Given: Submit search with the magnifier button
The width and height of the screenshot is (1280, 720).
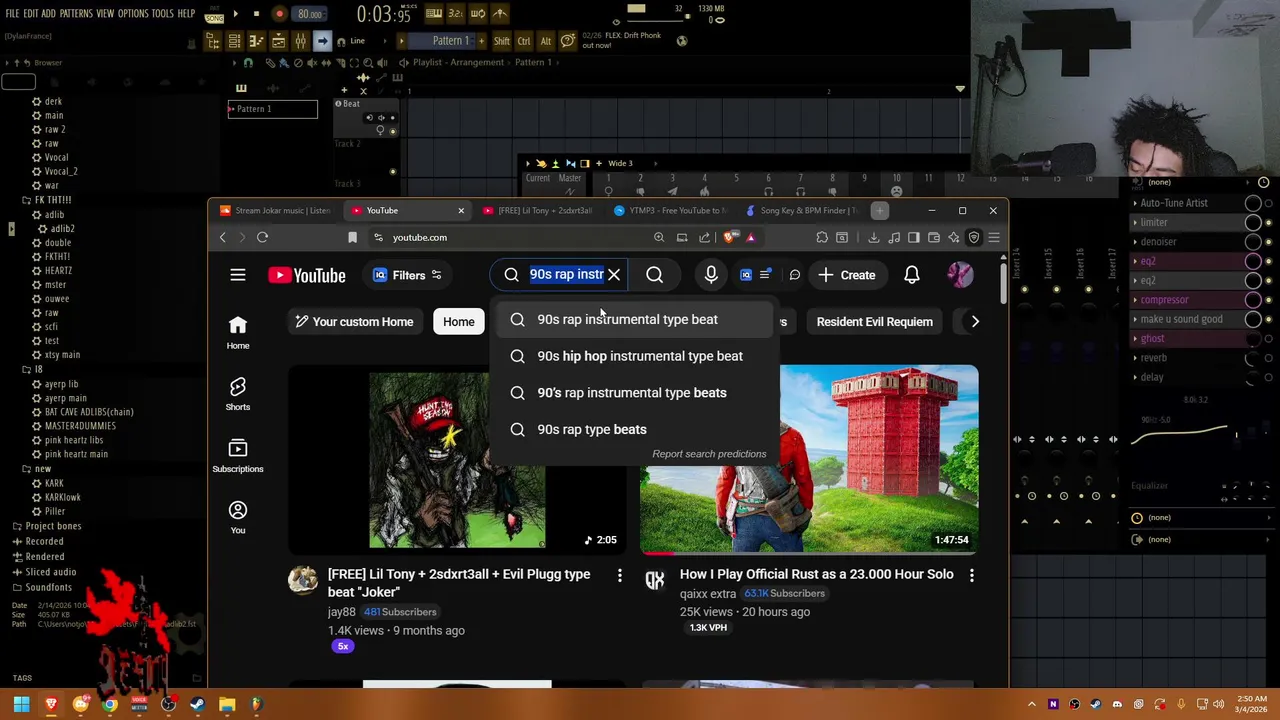Looking at the screenshot, I should 655,275.
